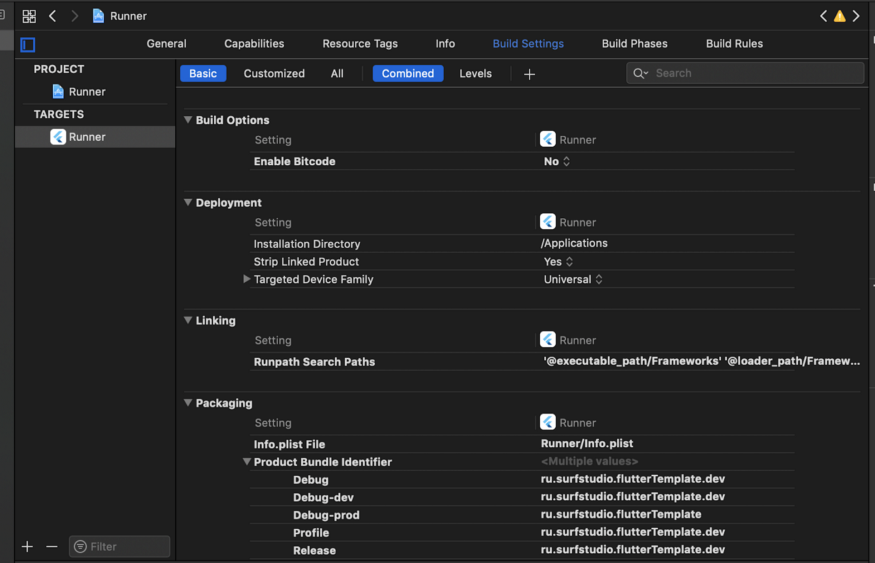Select the Basic filter toggle

(x=203, y=73)
